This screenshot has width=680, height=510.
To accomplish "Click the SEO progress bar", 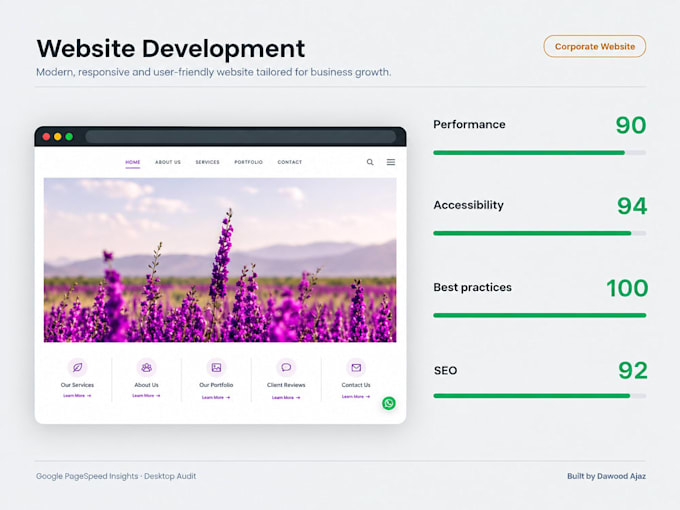I will [539, 396].
